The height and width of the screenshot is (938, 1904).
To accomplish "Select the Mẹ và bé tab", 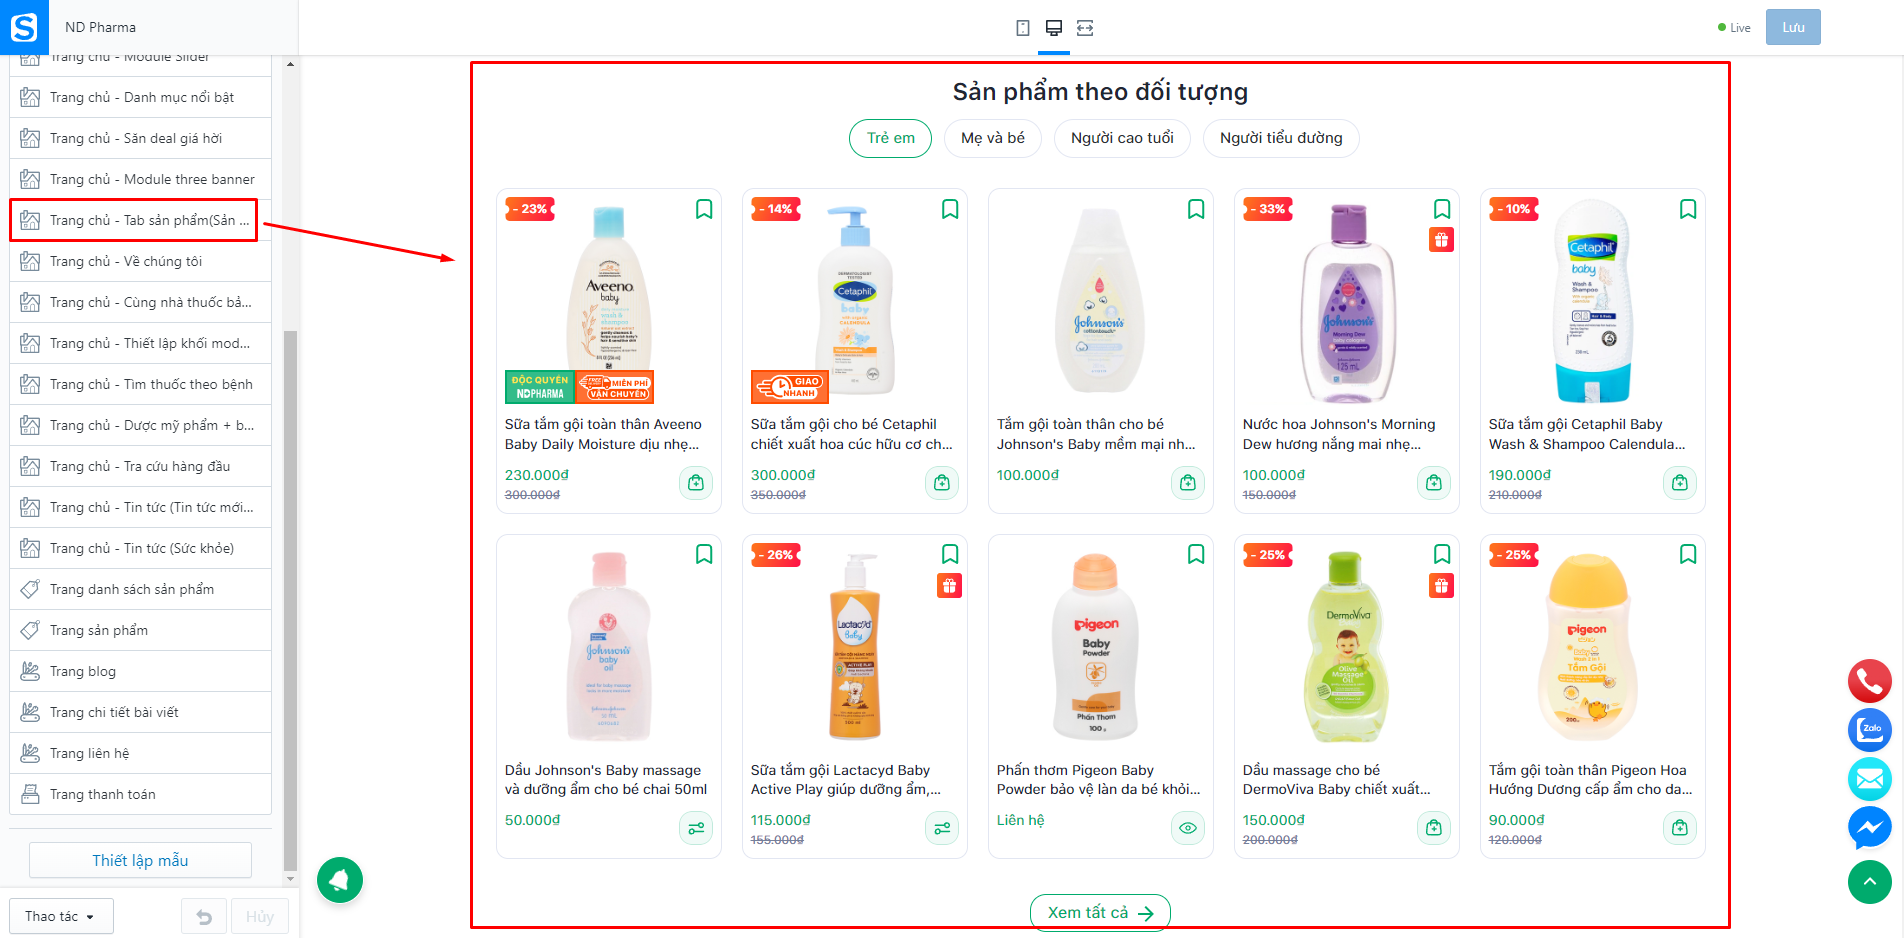I will [x=993, y=138].
